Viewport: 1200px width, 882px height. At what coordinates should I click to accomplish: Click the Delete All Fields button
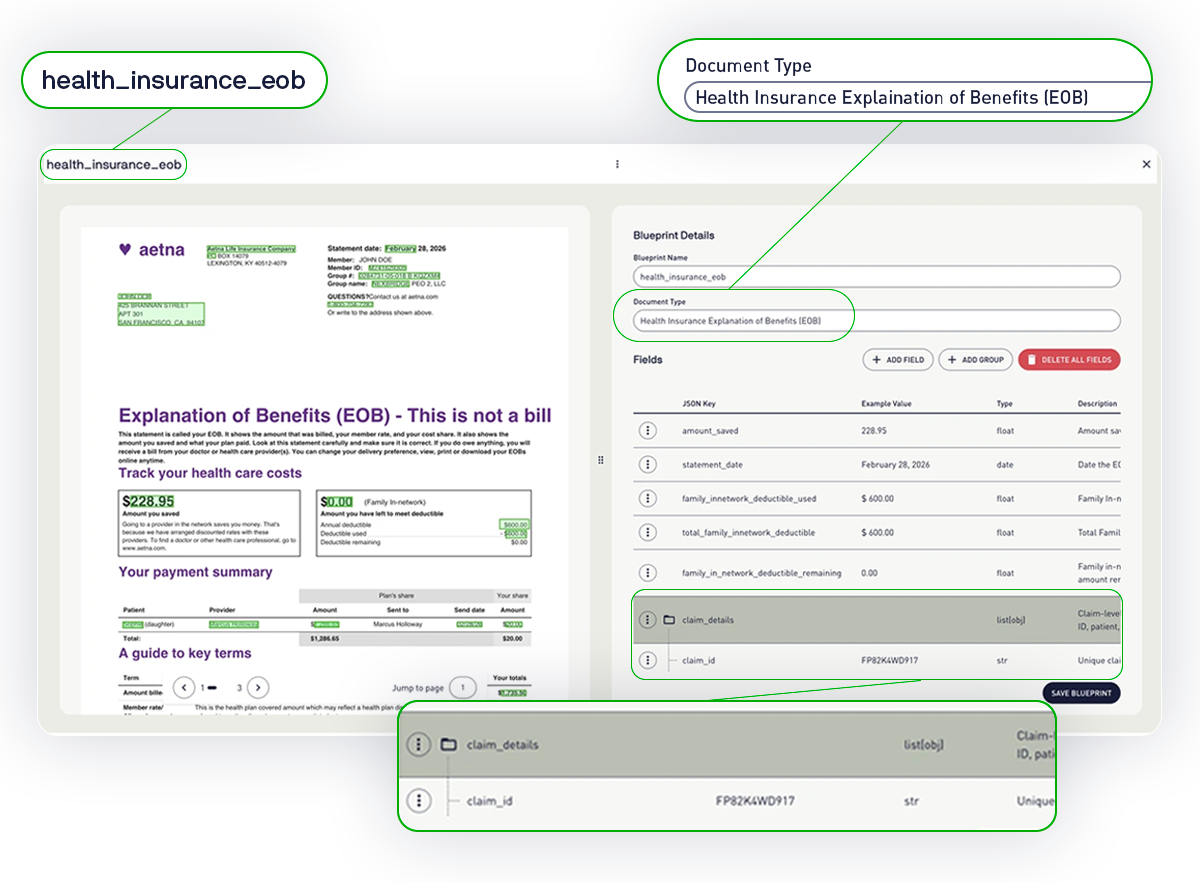tap(1068, 359)
